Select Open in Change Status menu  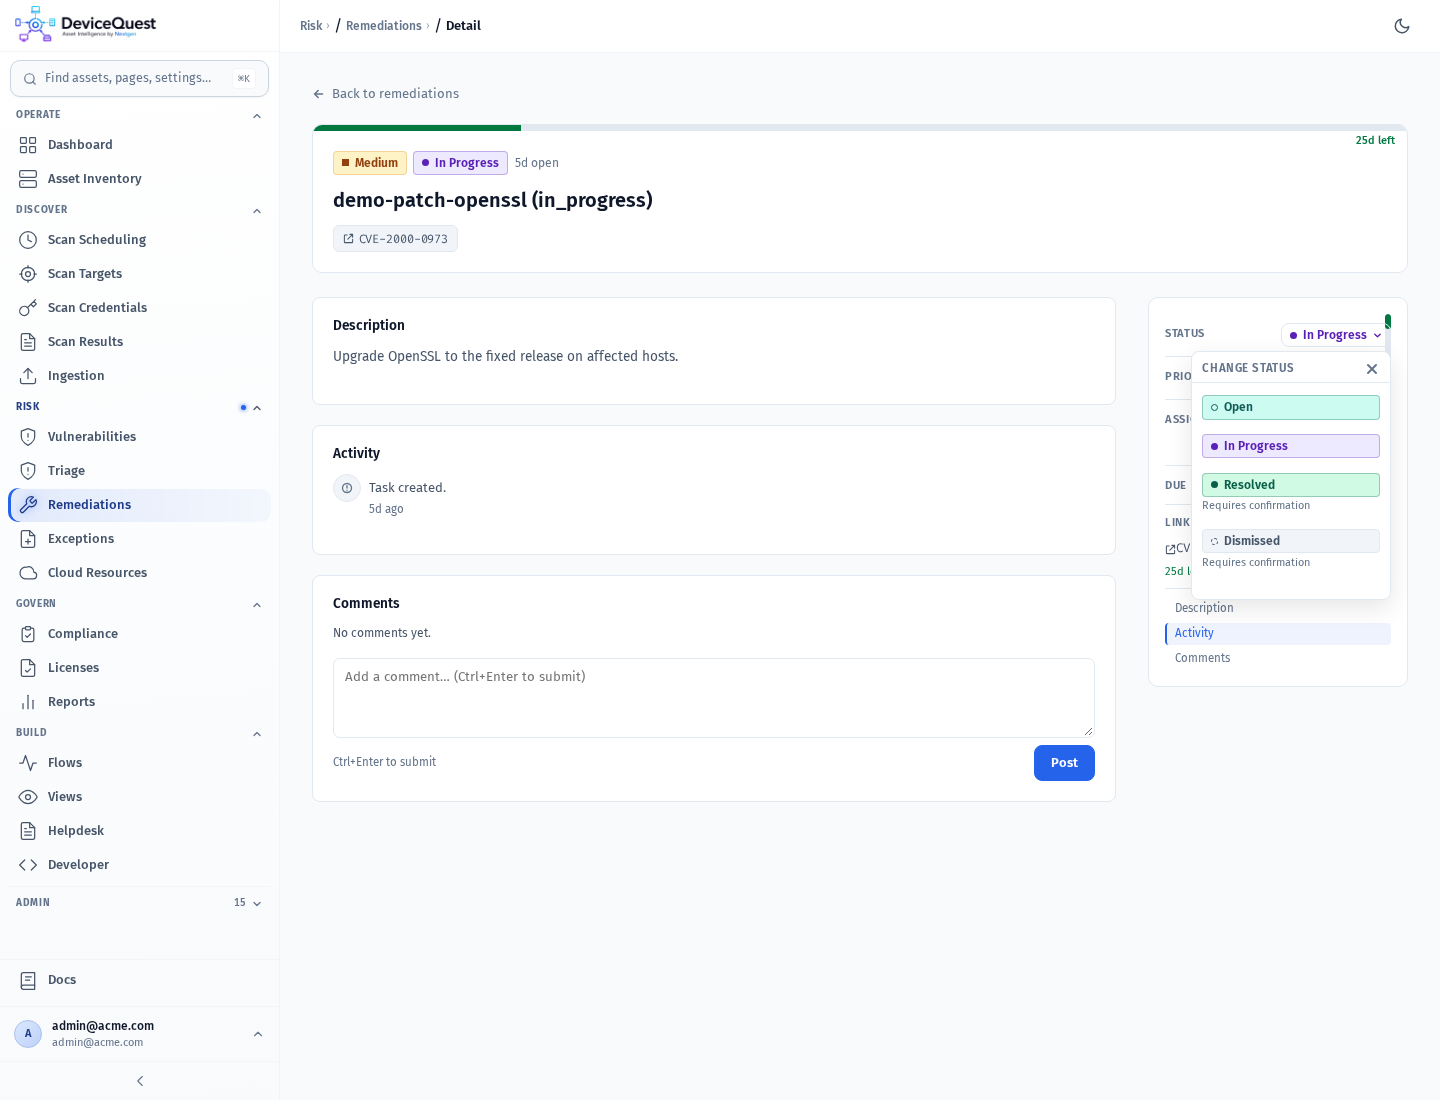[1291, 407]
